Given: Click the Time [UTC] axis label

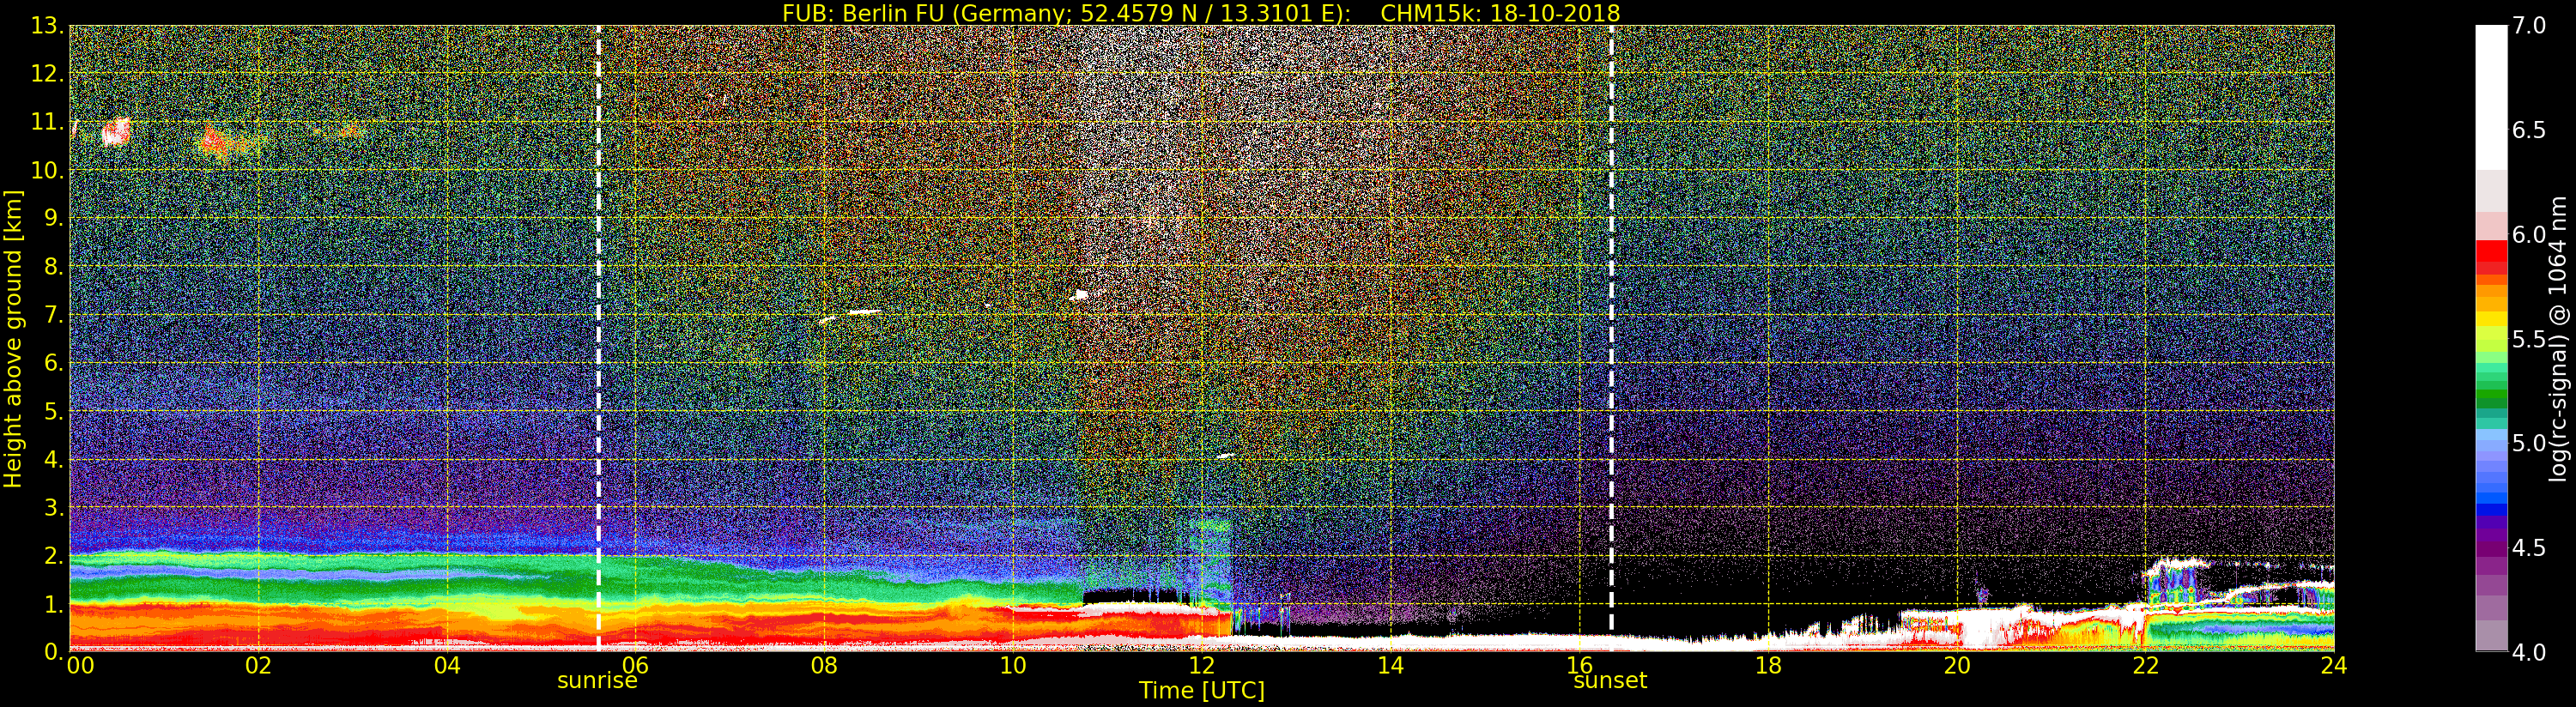Looking at the screenshot, I should pyautogui.click(x=1201, y=691).
